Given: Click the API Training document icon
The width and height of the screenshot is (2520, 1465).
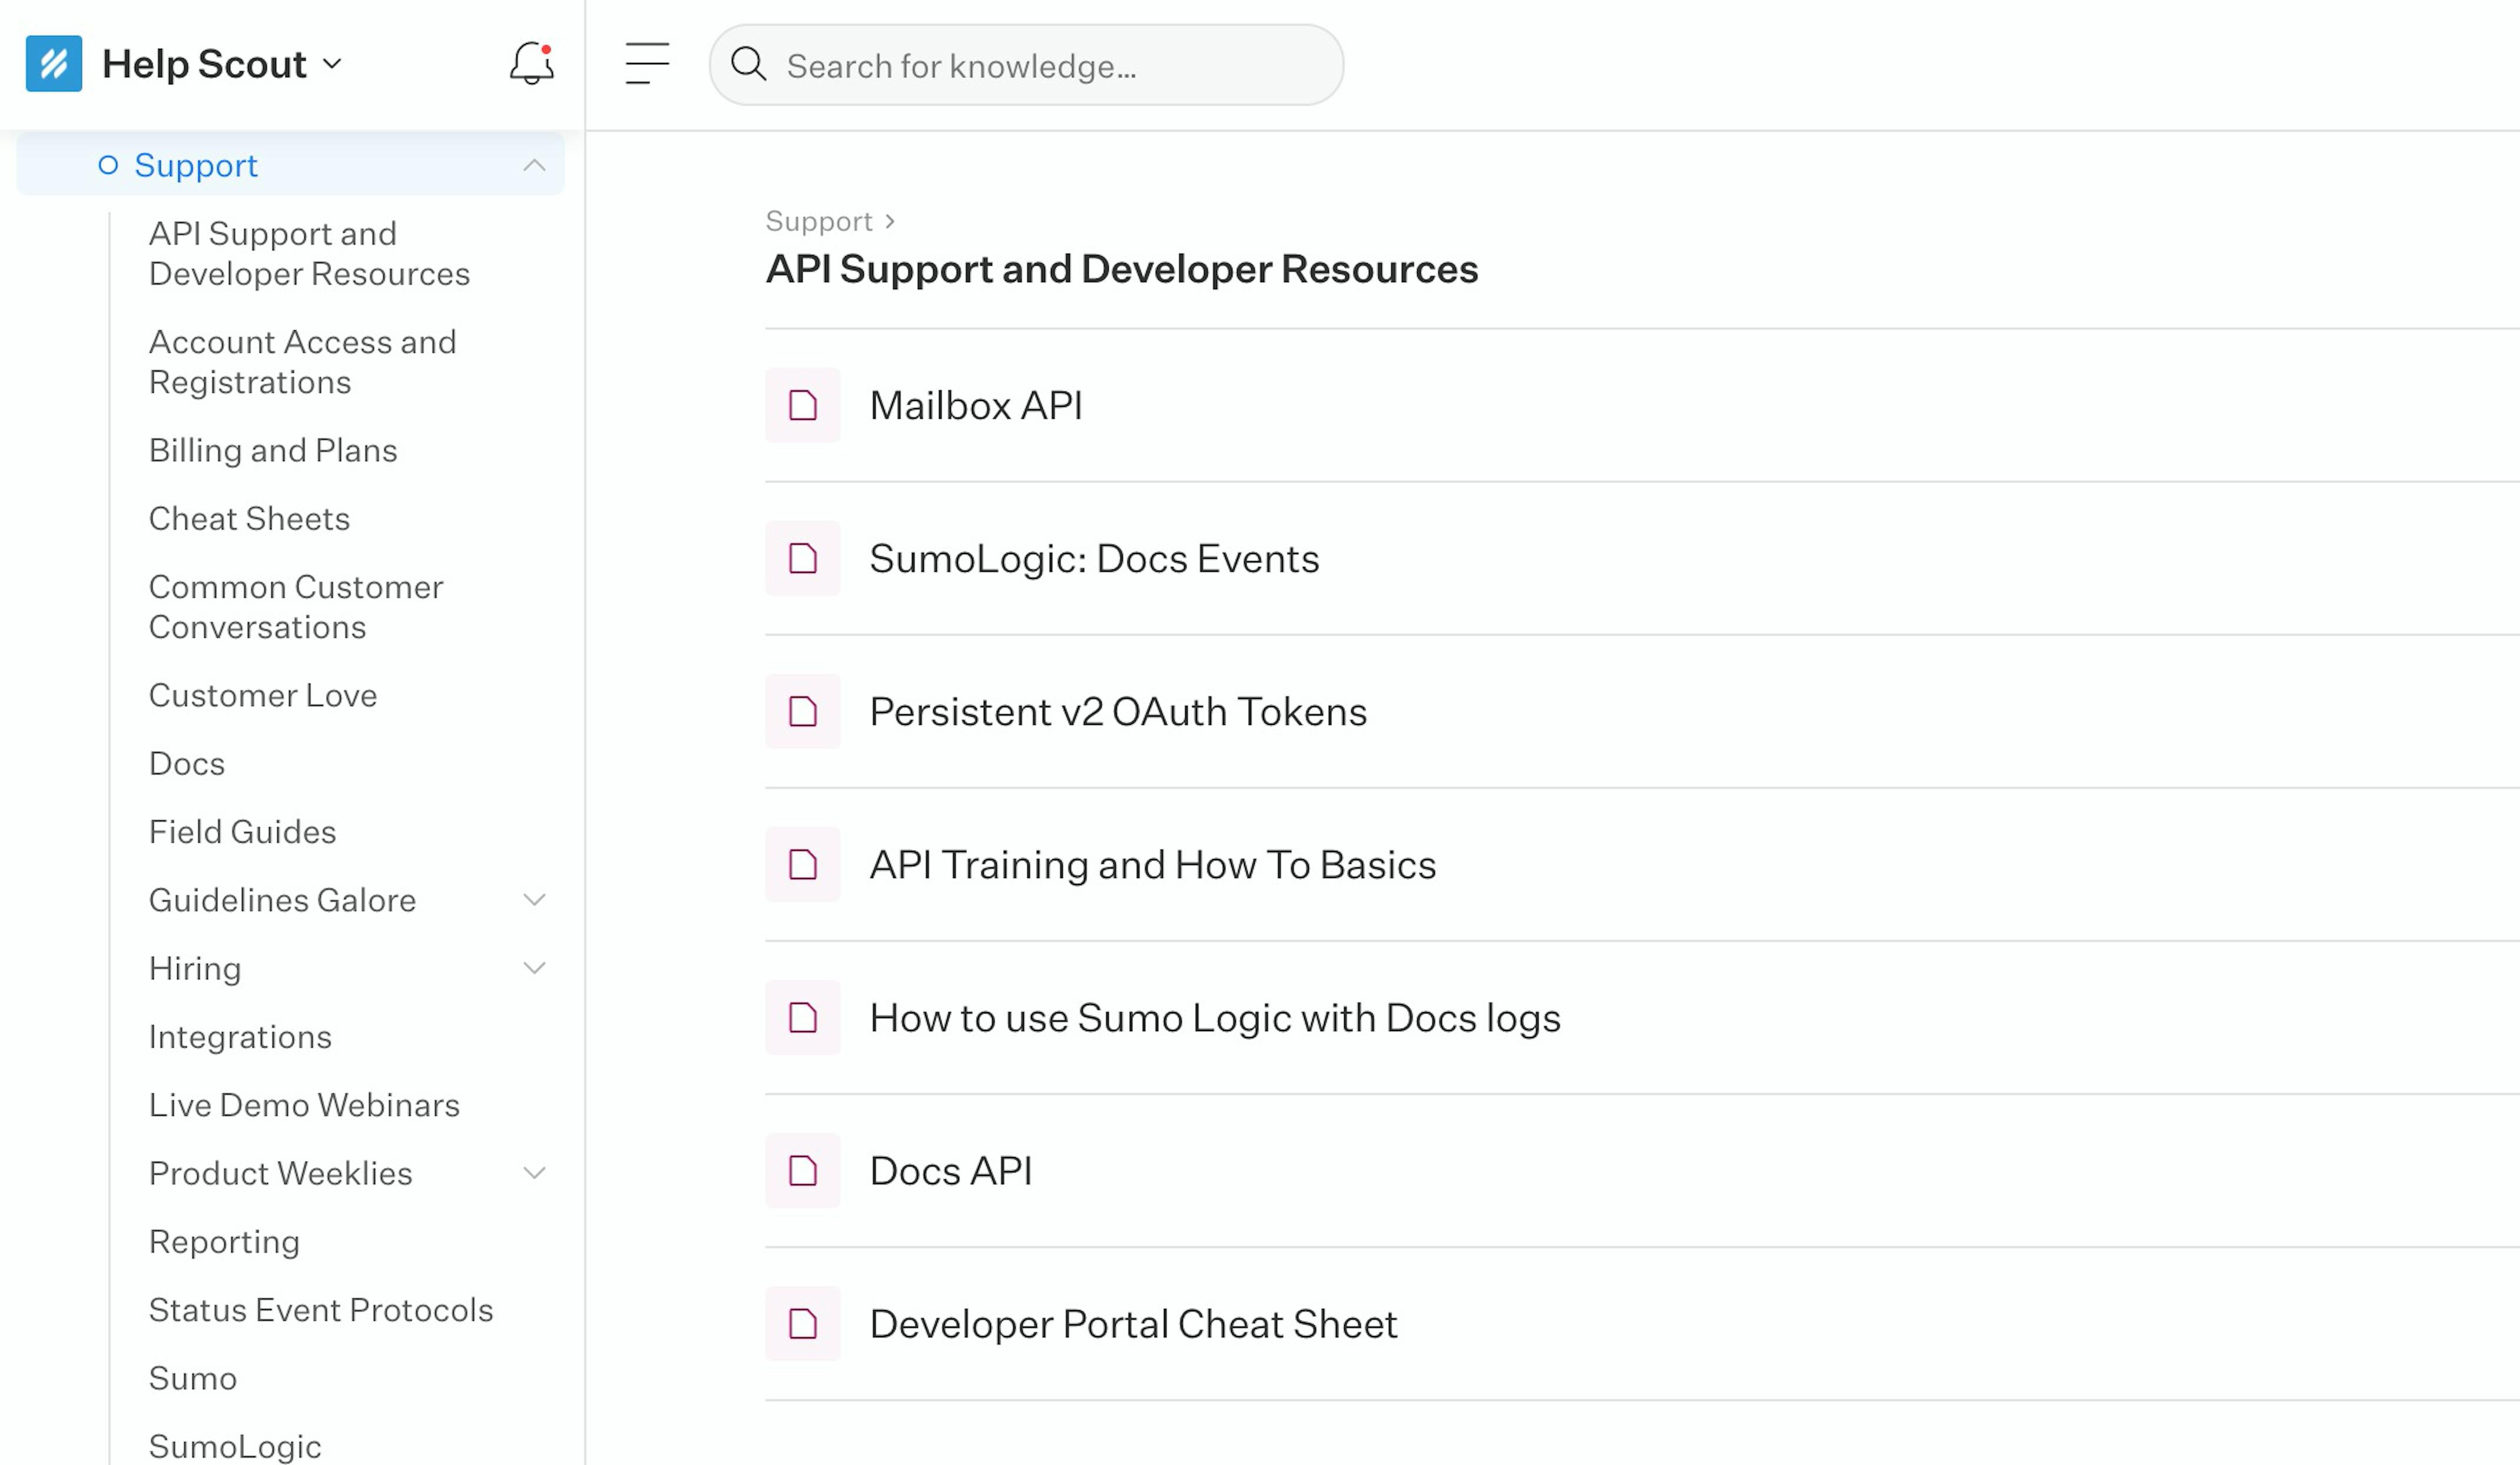Looking at the screenshot, I should pyautogui.click(x=803, y=864).
